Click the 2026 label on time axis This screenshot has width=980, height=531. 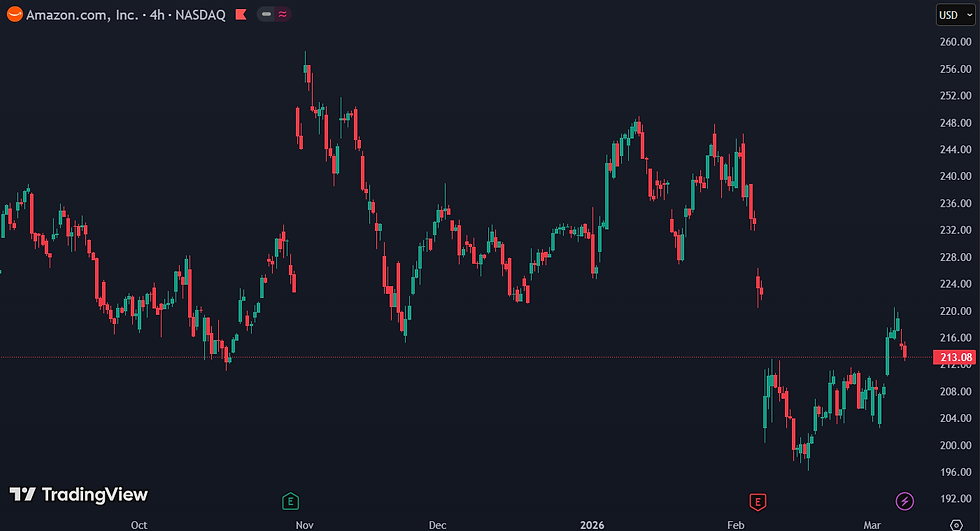point(592,525)
